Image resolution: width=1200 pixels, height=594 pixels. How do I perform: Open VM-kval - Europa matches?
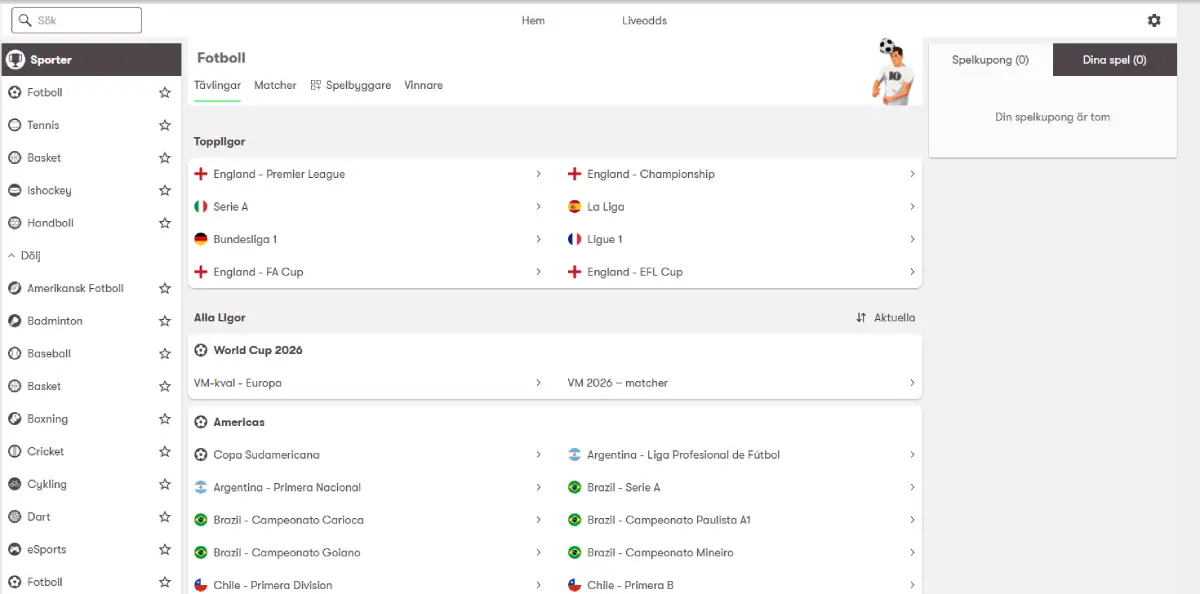pos(238,383)
